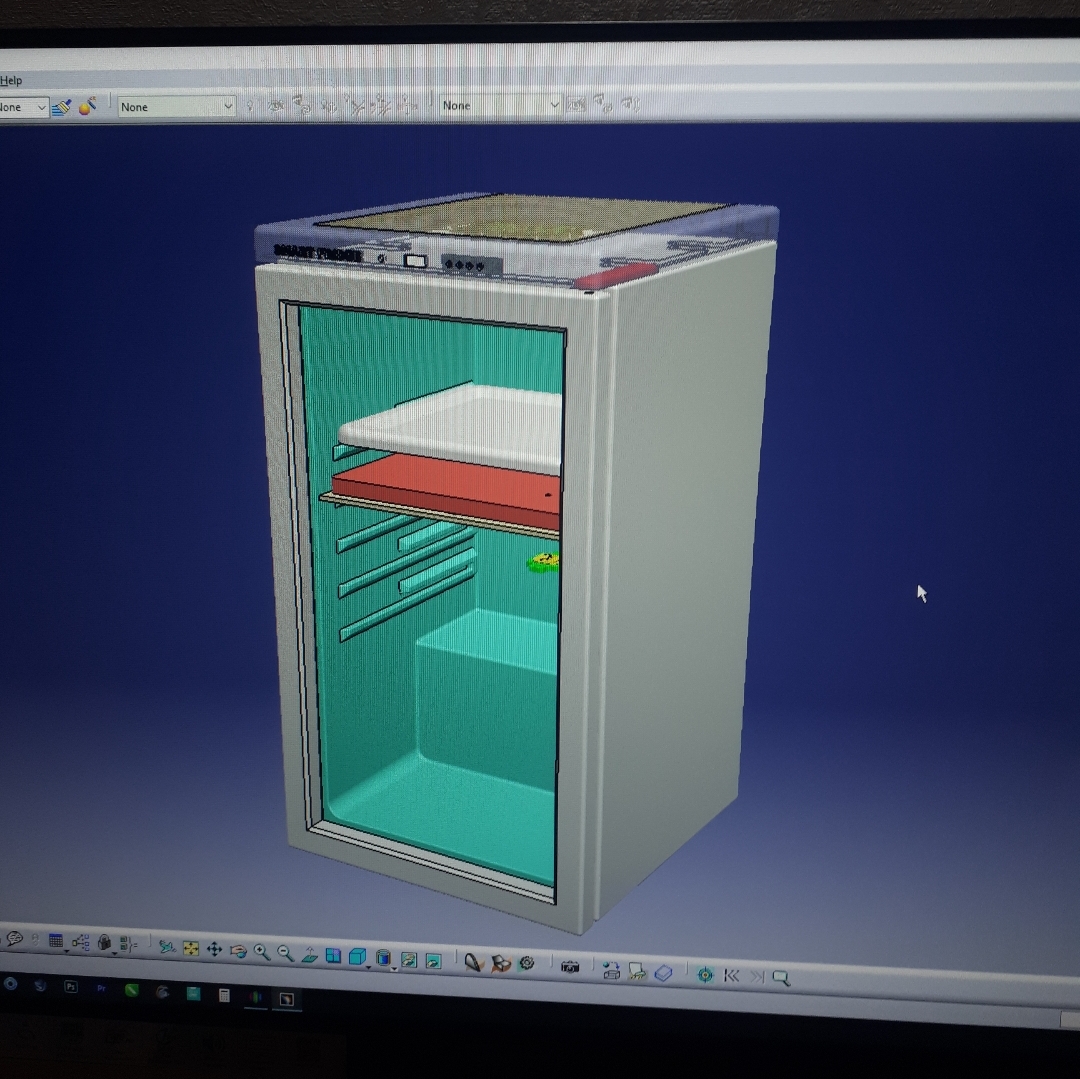This screenshot has width=1080, height=1079.
Task: Open the rightmost None dropdown in the toolbar
Action: [501, 105]
